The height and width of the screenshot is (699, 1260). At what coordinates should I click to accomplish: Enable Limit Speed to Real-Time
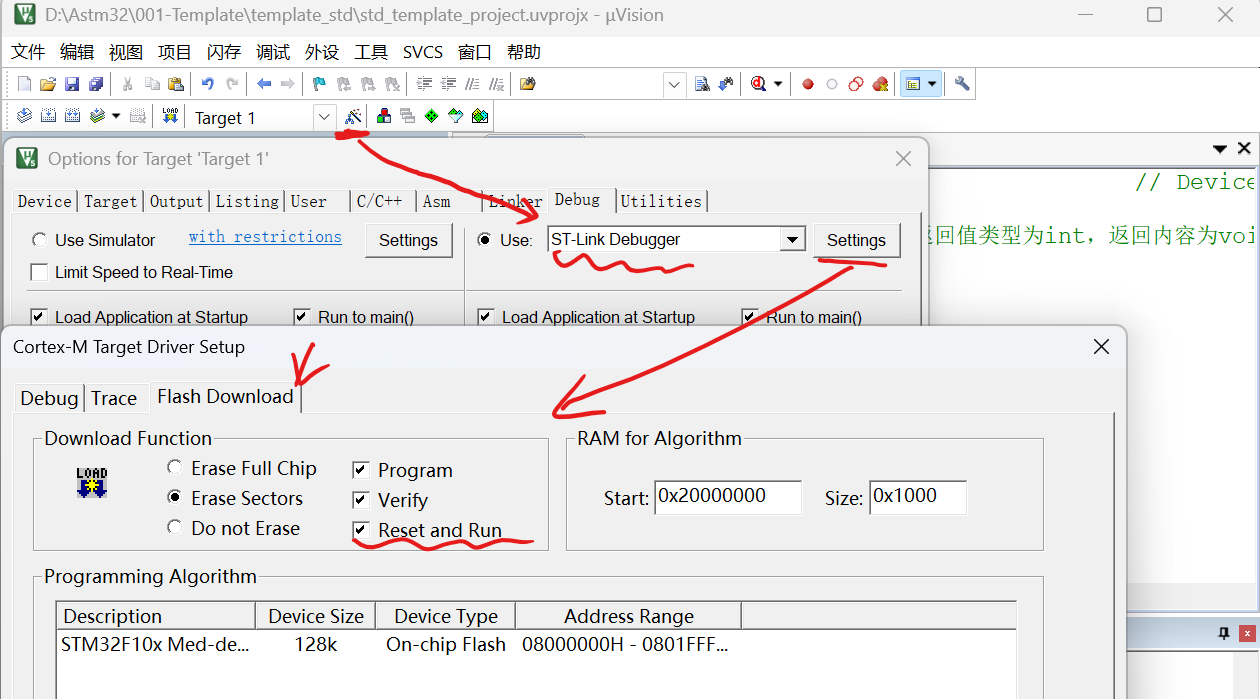coord(39,272)
